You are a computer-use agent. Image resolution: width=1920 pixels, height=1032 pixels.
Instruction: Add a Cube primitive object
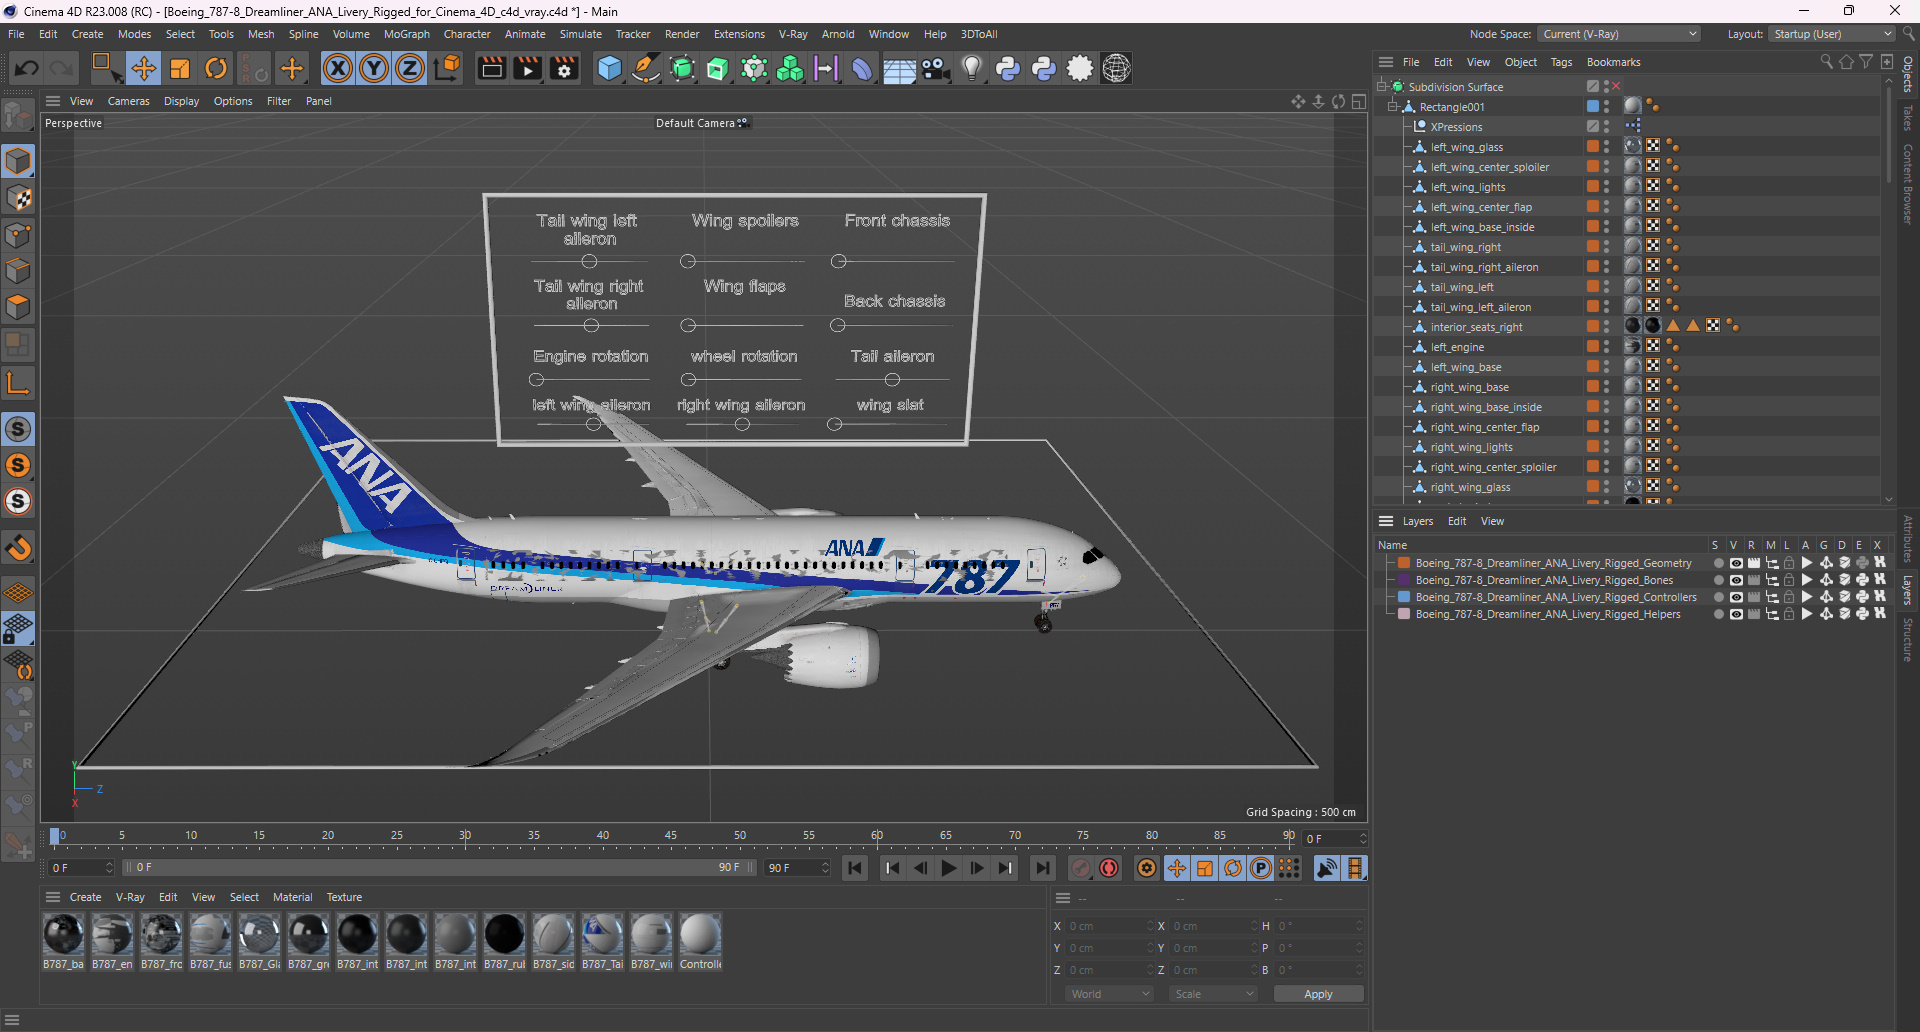tap(609, 68)
